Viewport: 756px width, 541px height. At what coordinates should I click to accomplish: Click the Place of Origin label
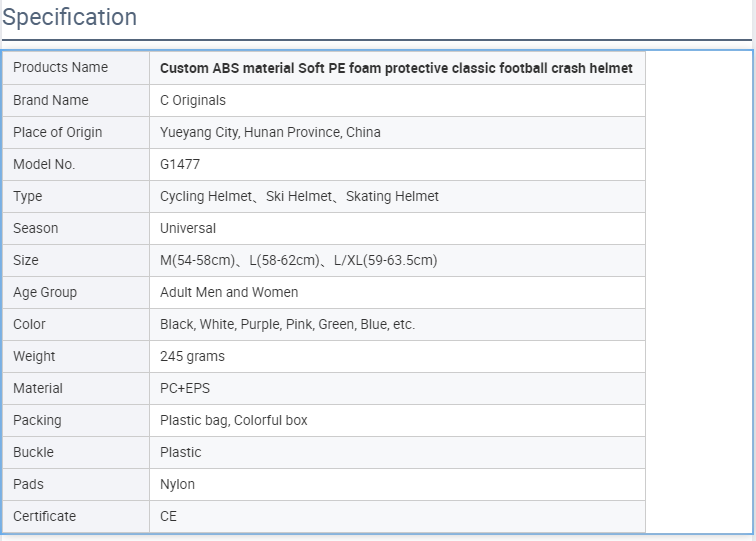[57, 132]
